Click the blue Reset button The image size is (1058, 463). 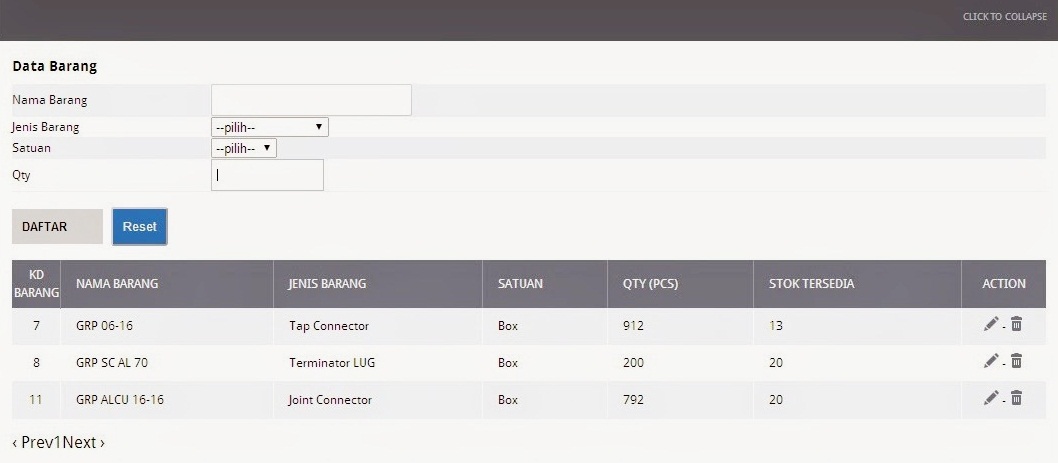(x=140, y=227)
